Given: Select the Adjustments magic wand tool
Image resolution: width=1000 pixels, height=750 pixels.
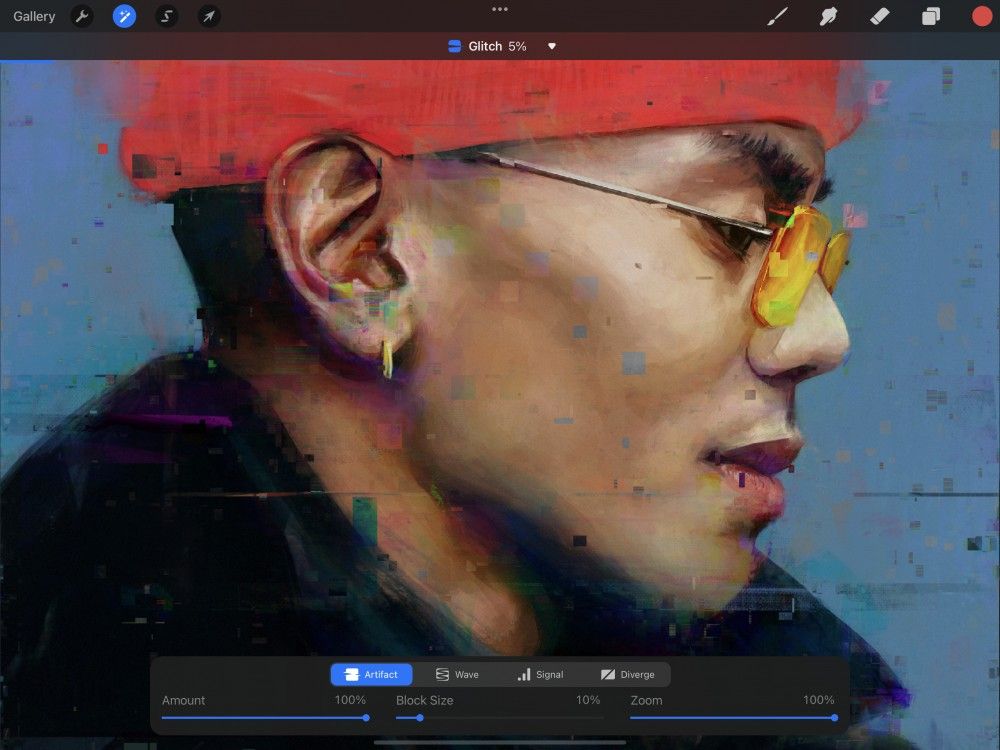Looking at the screenshot, I should (124, 16).
